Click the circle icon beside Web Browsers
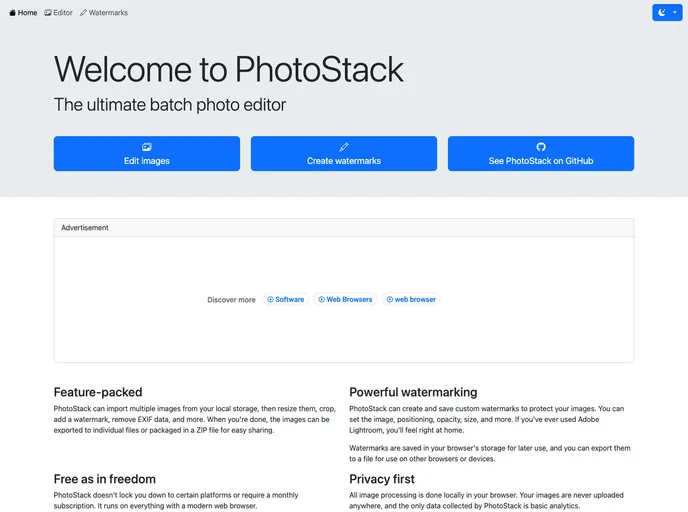The height and width of the screenshot is (512, 688). pyautogui.click(x=321, y=299)
